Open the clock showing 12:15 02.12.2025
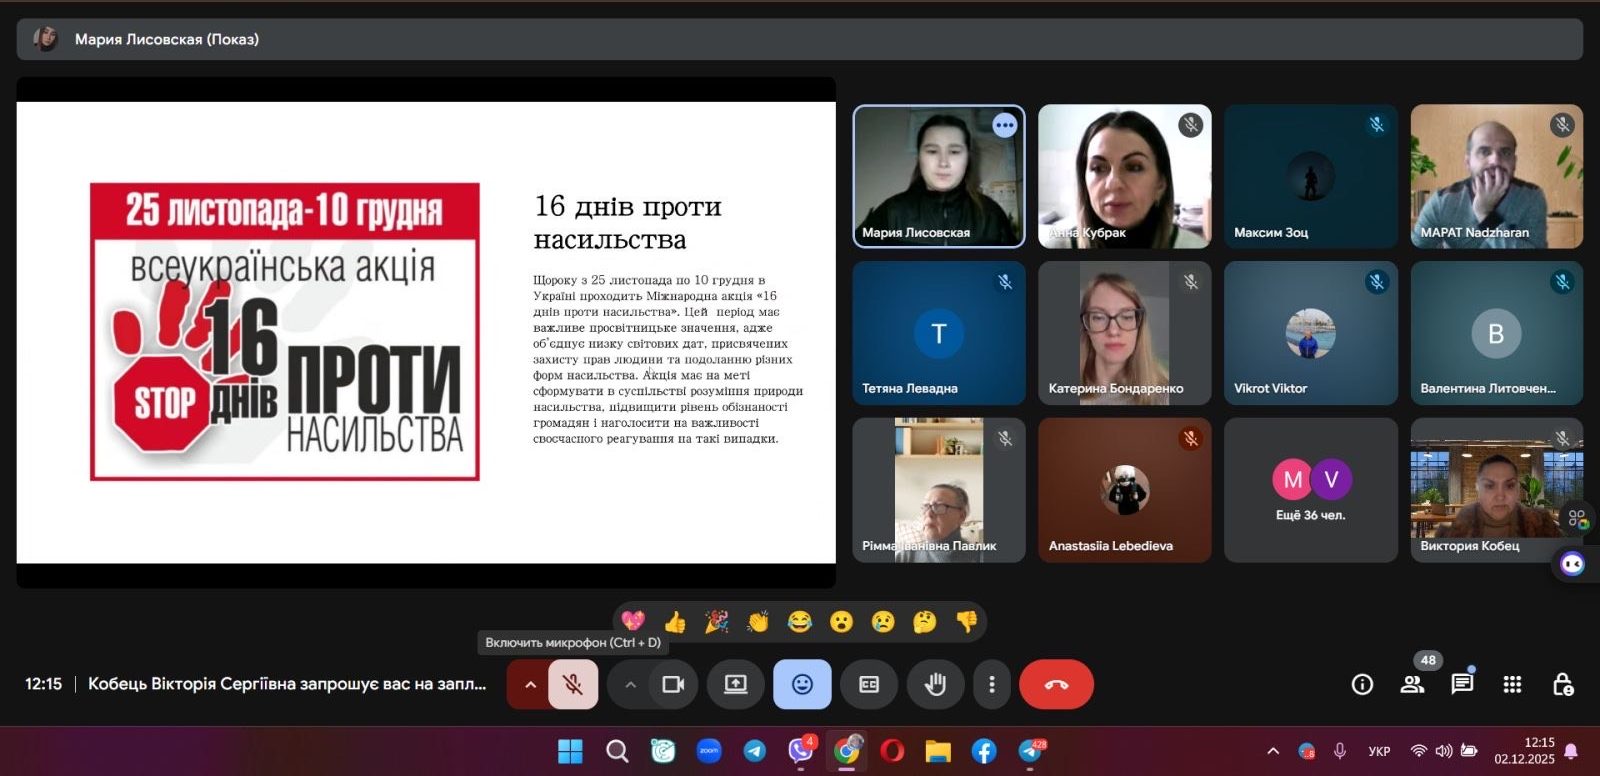 pyautogui.click(x=1525, y=751)
